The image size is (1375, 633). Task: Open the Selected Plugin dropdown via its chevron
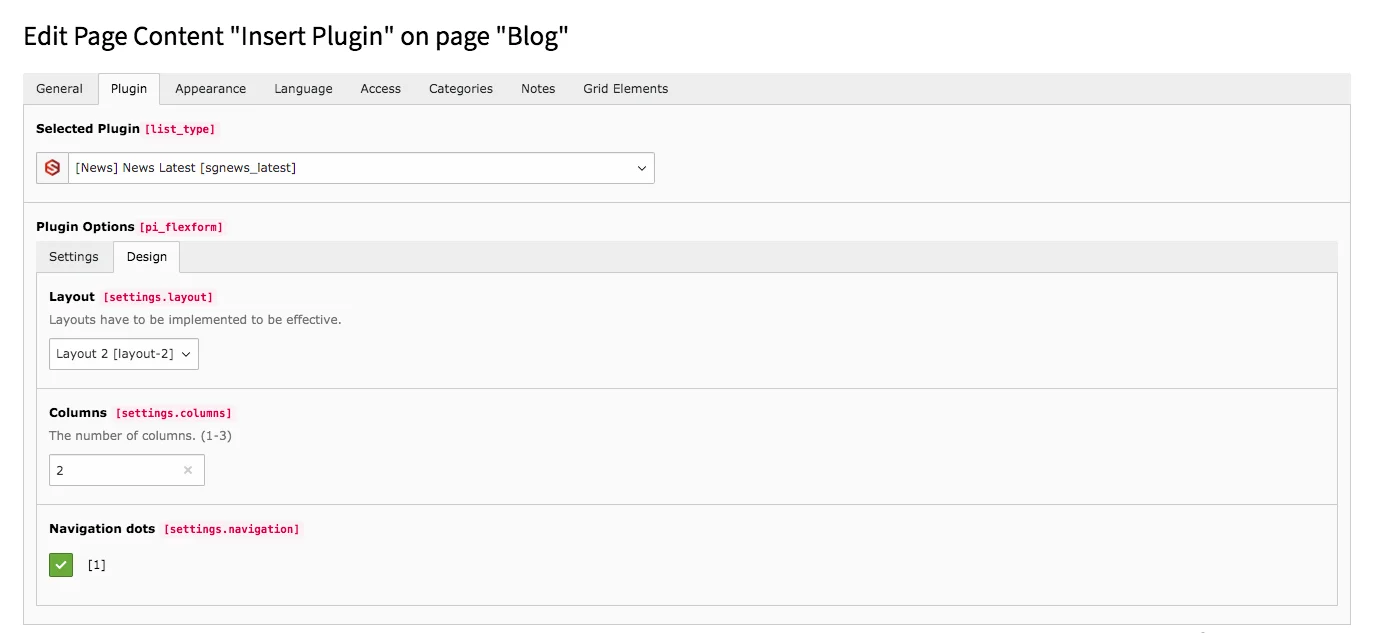(641, 167)
